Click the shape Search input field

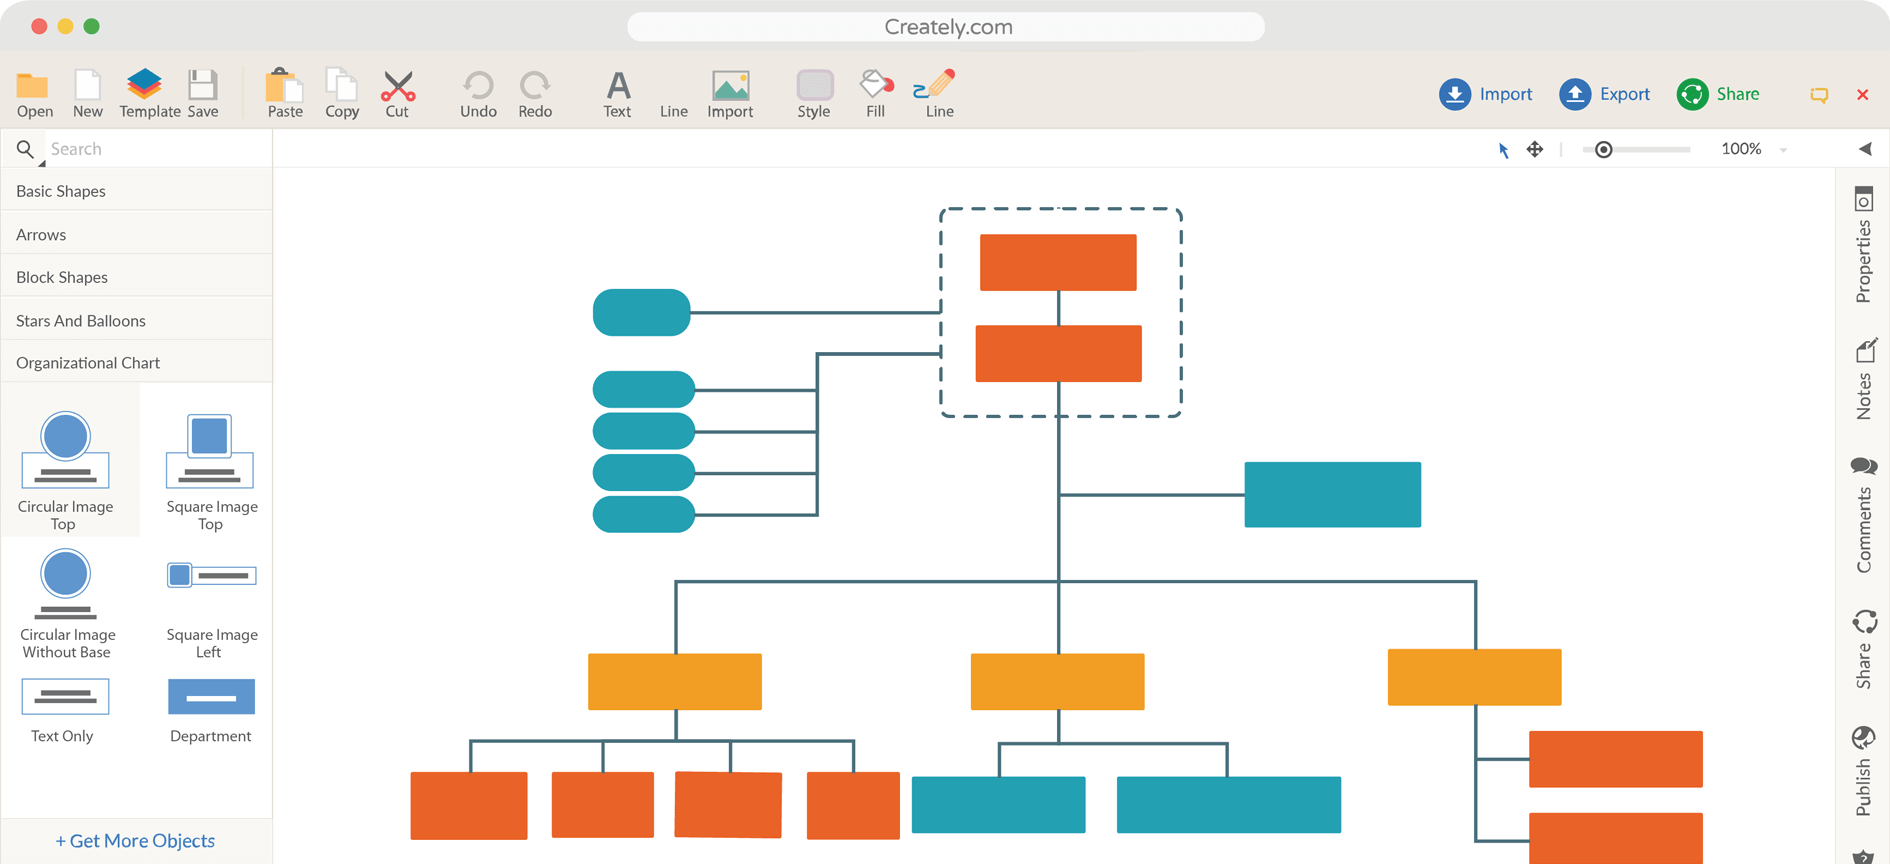(x=155, y=149)
